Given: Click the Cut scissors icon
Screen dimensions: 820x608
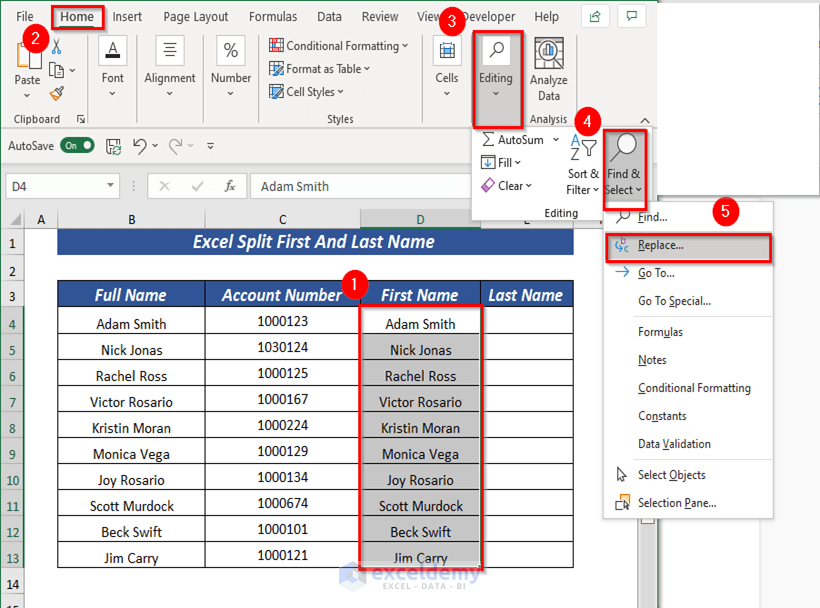Looking at the screenshot, I should pos(57,47).
